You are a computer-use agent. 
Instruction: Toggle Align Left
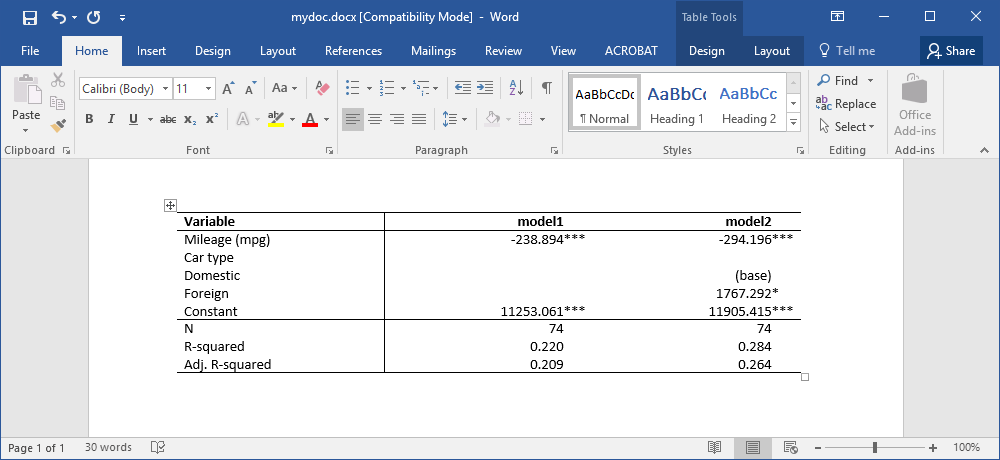[x=352, y=119]
